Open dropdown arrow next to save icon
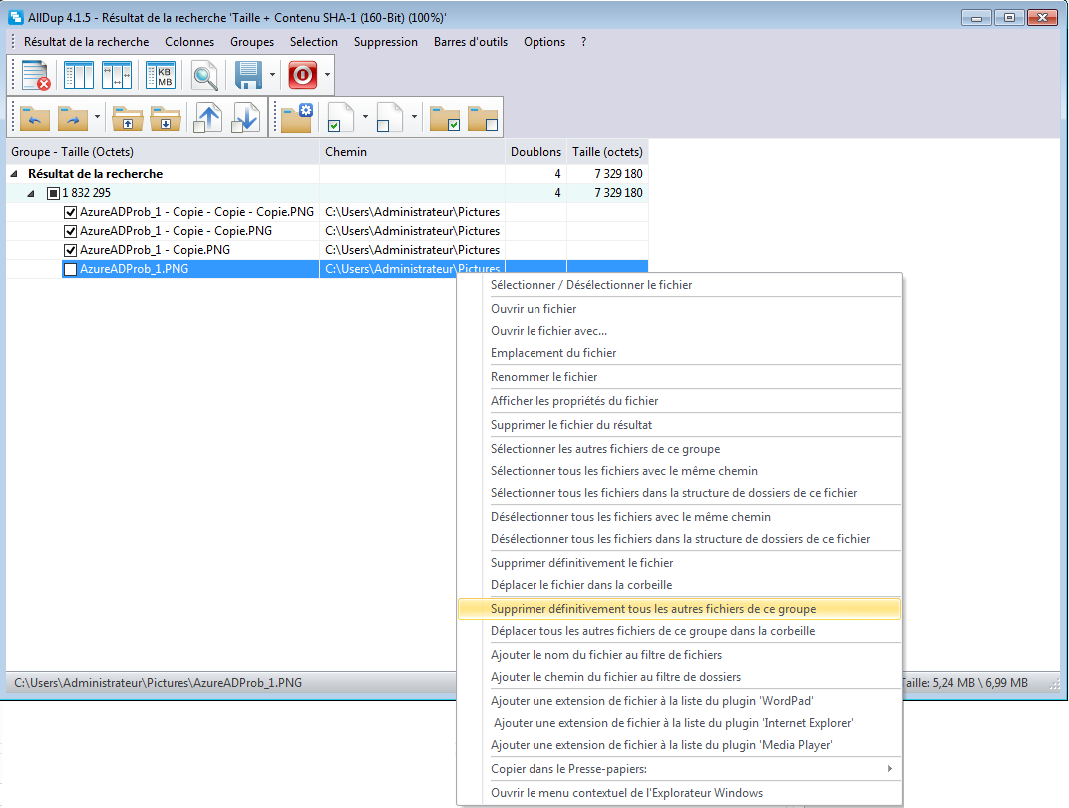 click(x=272, y=76)
